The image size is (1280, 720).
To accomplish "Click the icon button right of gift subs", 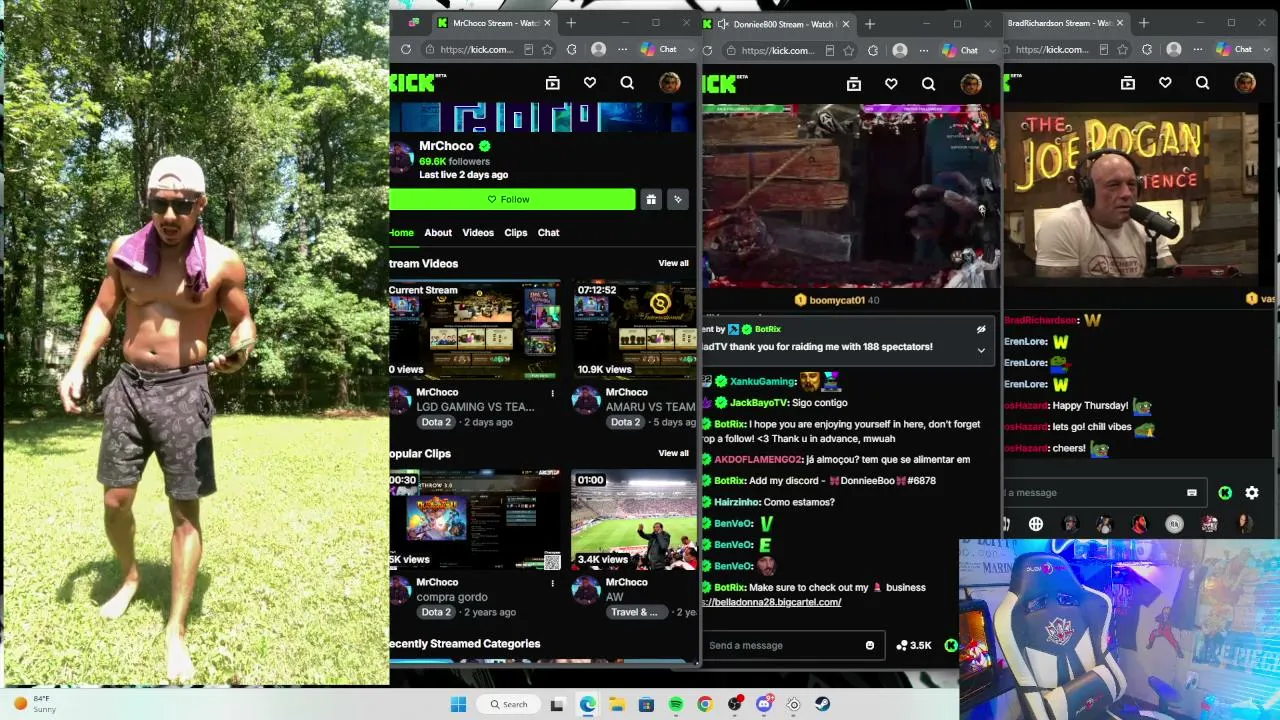I will (x=678, y=199).
